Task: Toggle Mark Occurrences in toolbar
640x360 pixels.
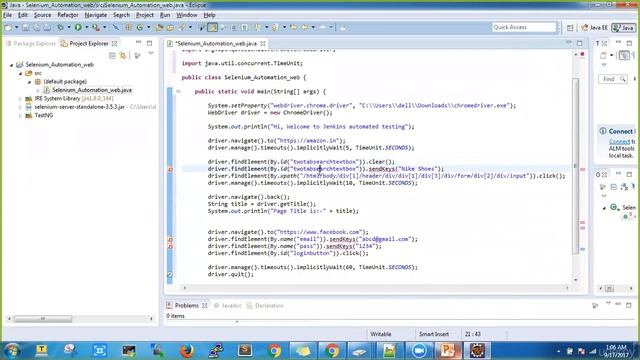Action: pos(213,27)
